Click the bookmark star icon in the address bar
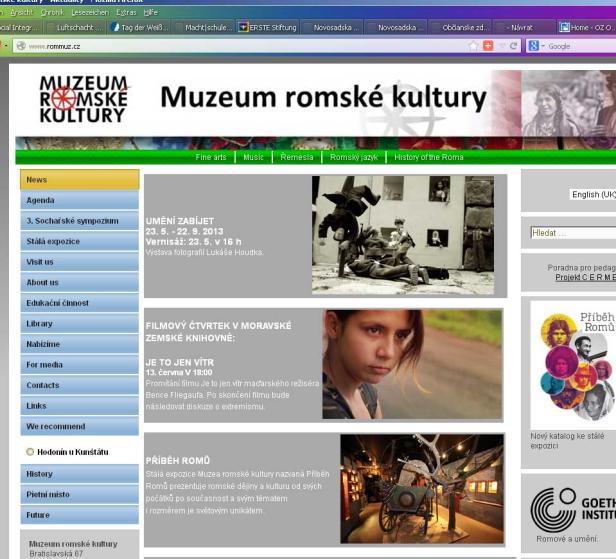The height and width of the screenshot is (559, 616). point(474,46)
